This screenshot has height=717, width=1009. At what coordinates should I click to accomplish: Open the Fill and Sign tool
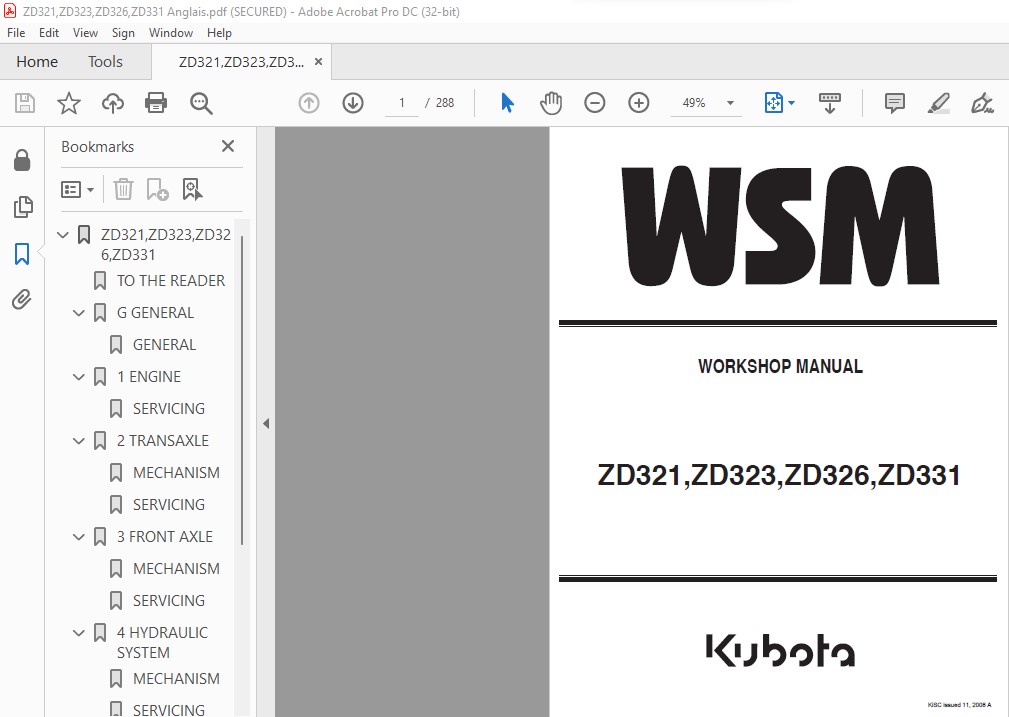[982, 103]
